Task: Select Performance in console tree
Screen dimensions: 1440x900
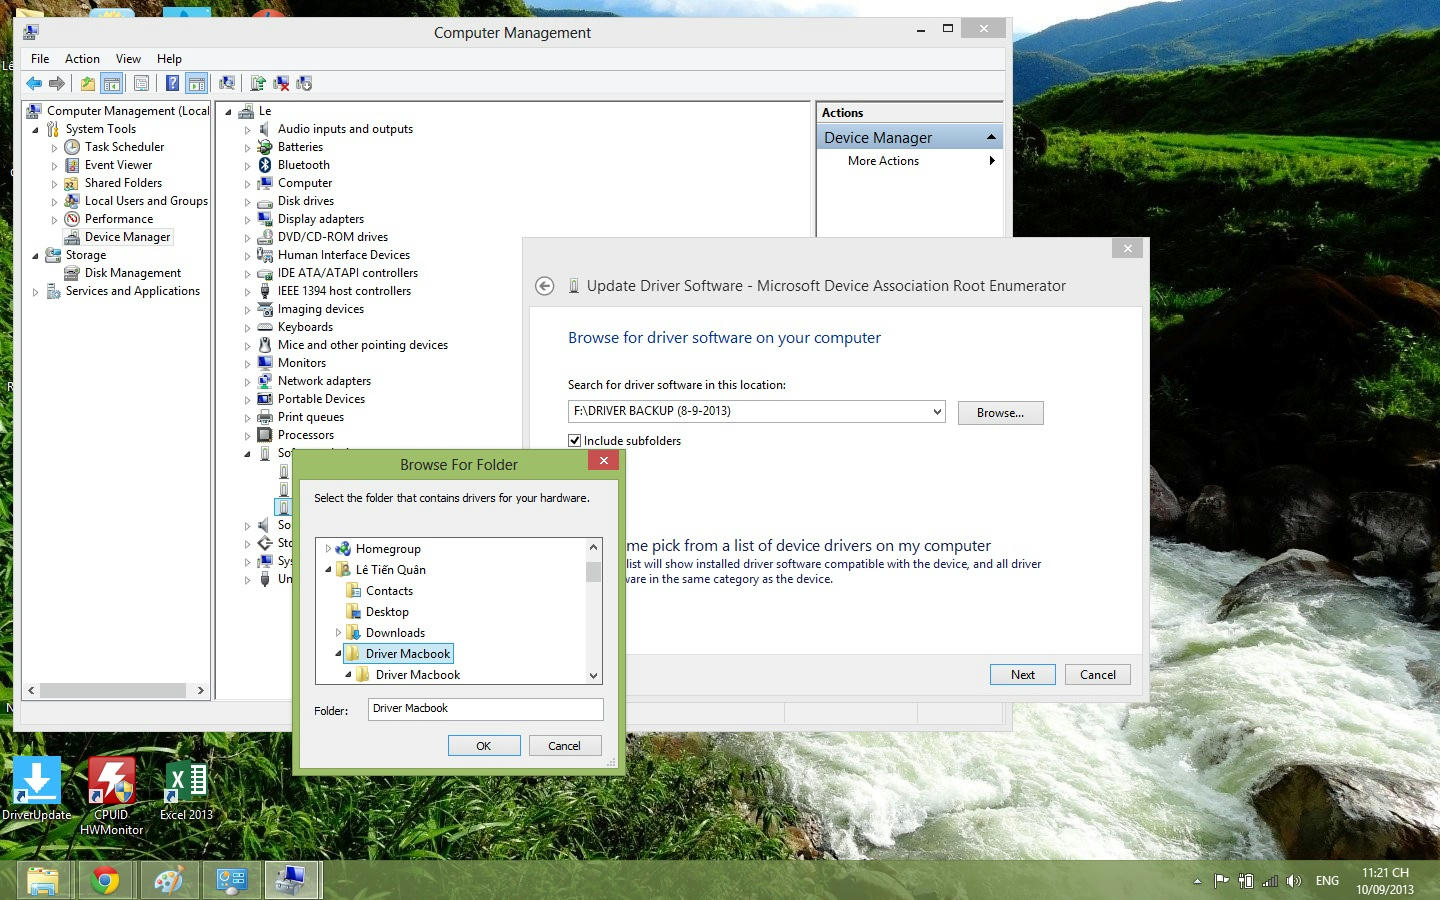Action: [x=119, y=219]
